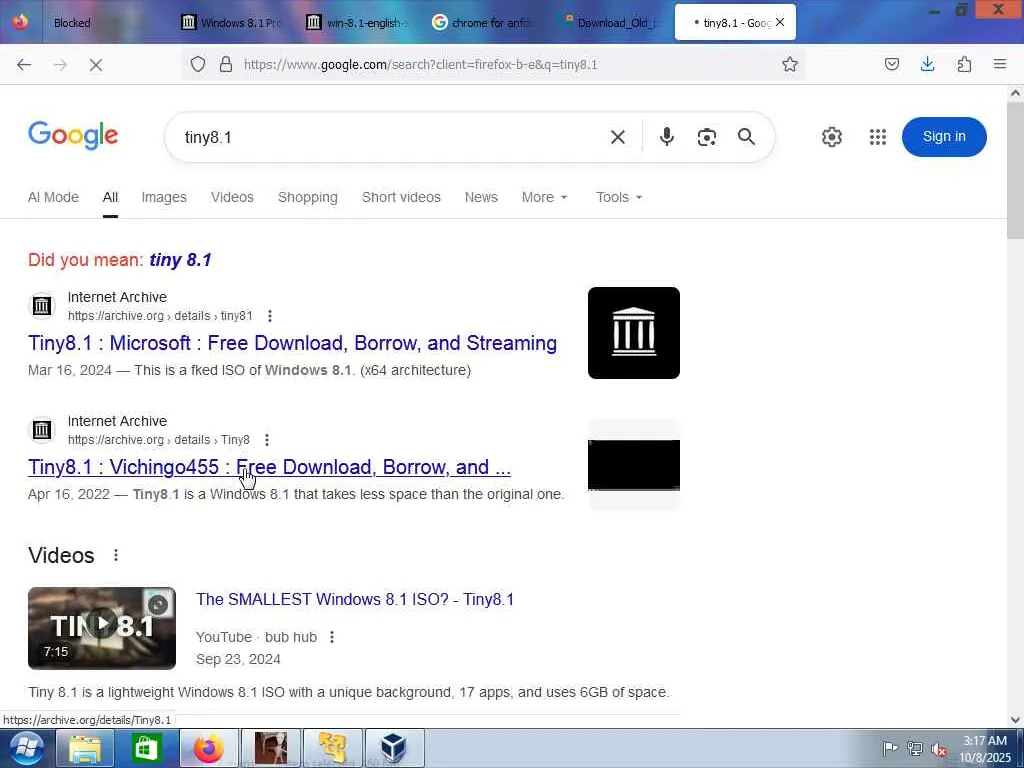Click the Internet Archive logo thumbnail
Image resolution: width=1024 pixels, height=768 pixels.
point(633,332)
